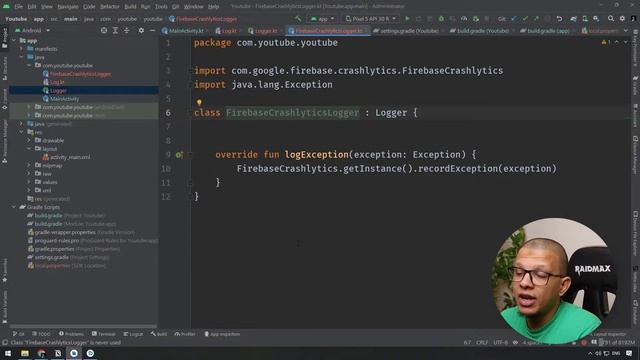
Task: Expand the mipmap folder
Action: pyautogui.click(x=29, y=165)
